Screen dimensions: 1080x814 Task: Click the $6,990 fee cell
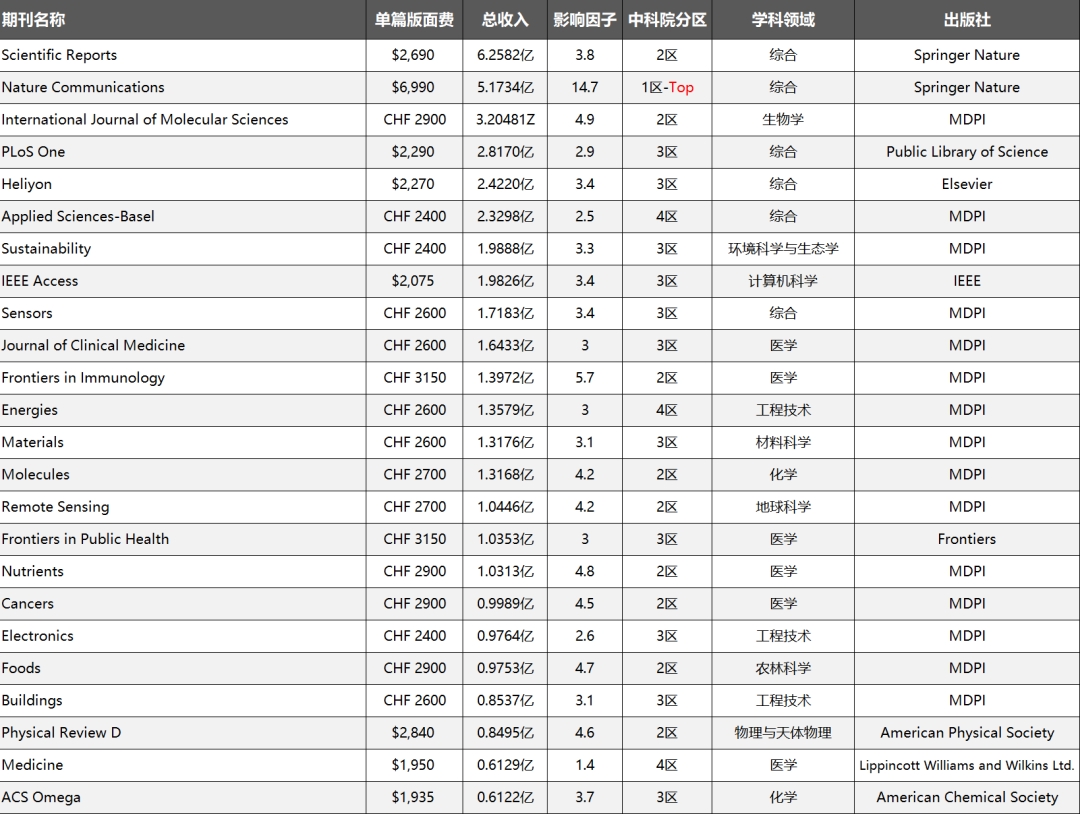click(x=413, y=87)
